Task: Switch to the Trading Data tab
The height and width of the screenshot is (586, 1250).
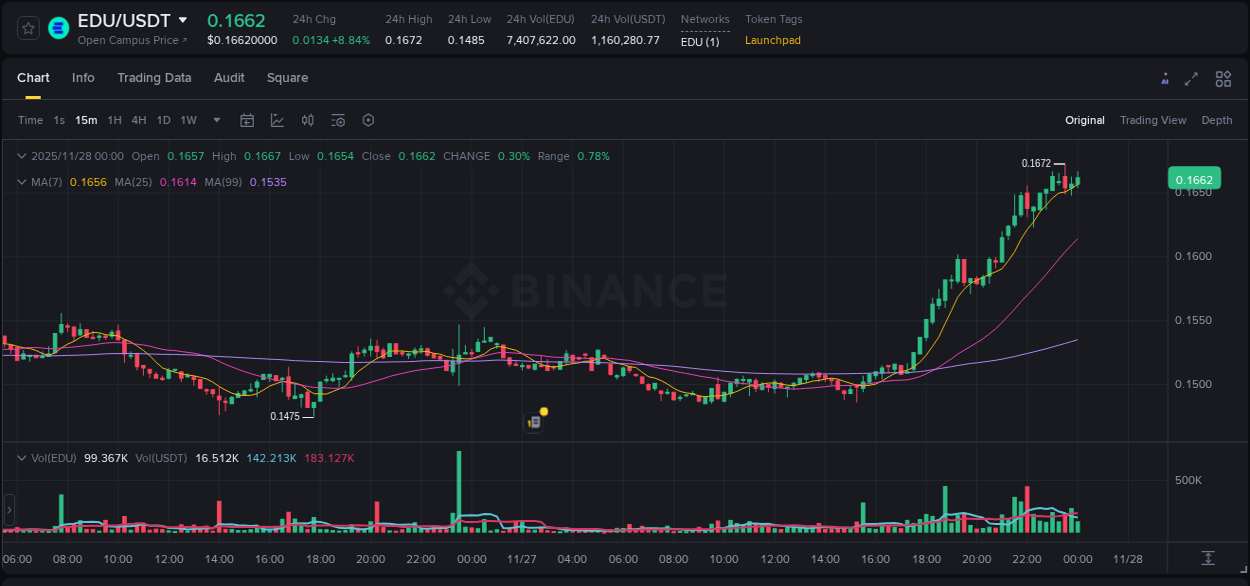Action: [154, 78]
